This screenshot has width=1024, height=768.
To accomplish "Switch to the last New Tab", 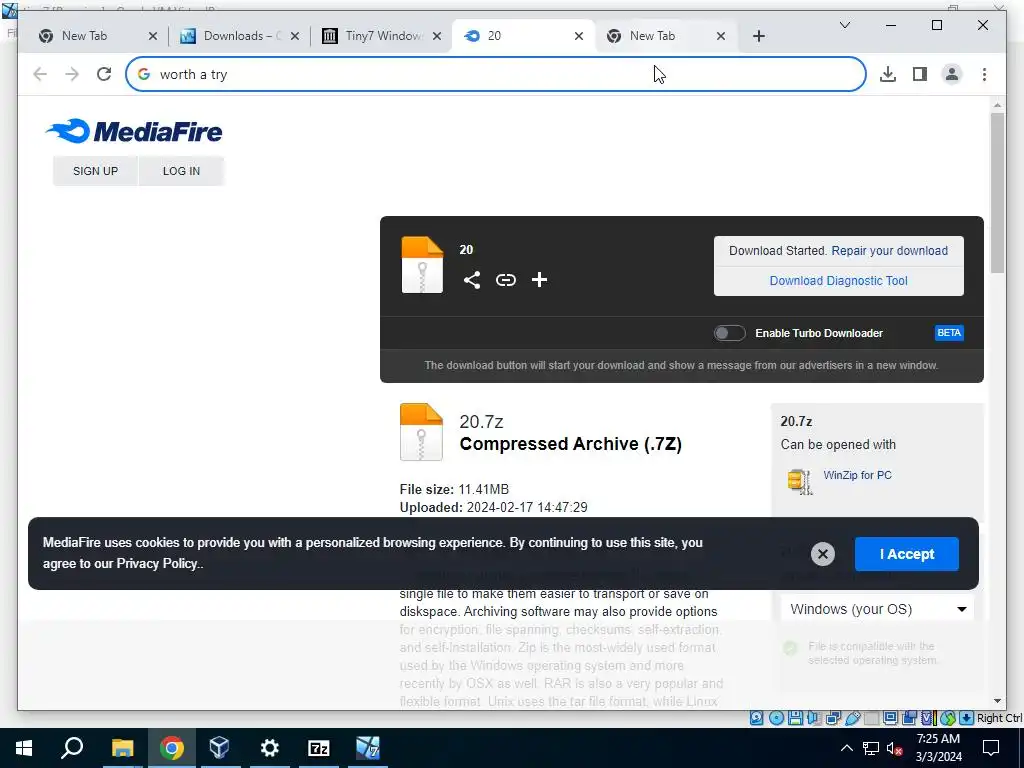I will click(x=666, y=36).
